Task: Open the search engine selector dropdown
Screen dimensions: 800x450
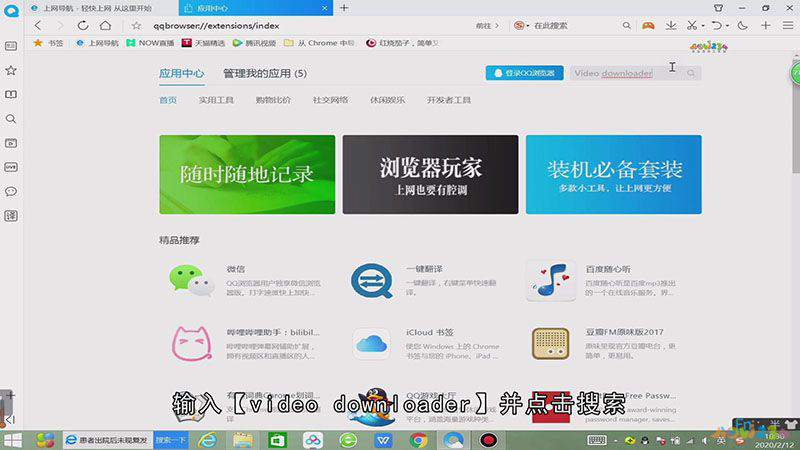Action: pyautogui.click(x=521, y=26)
